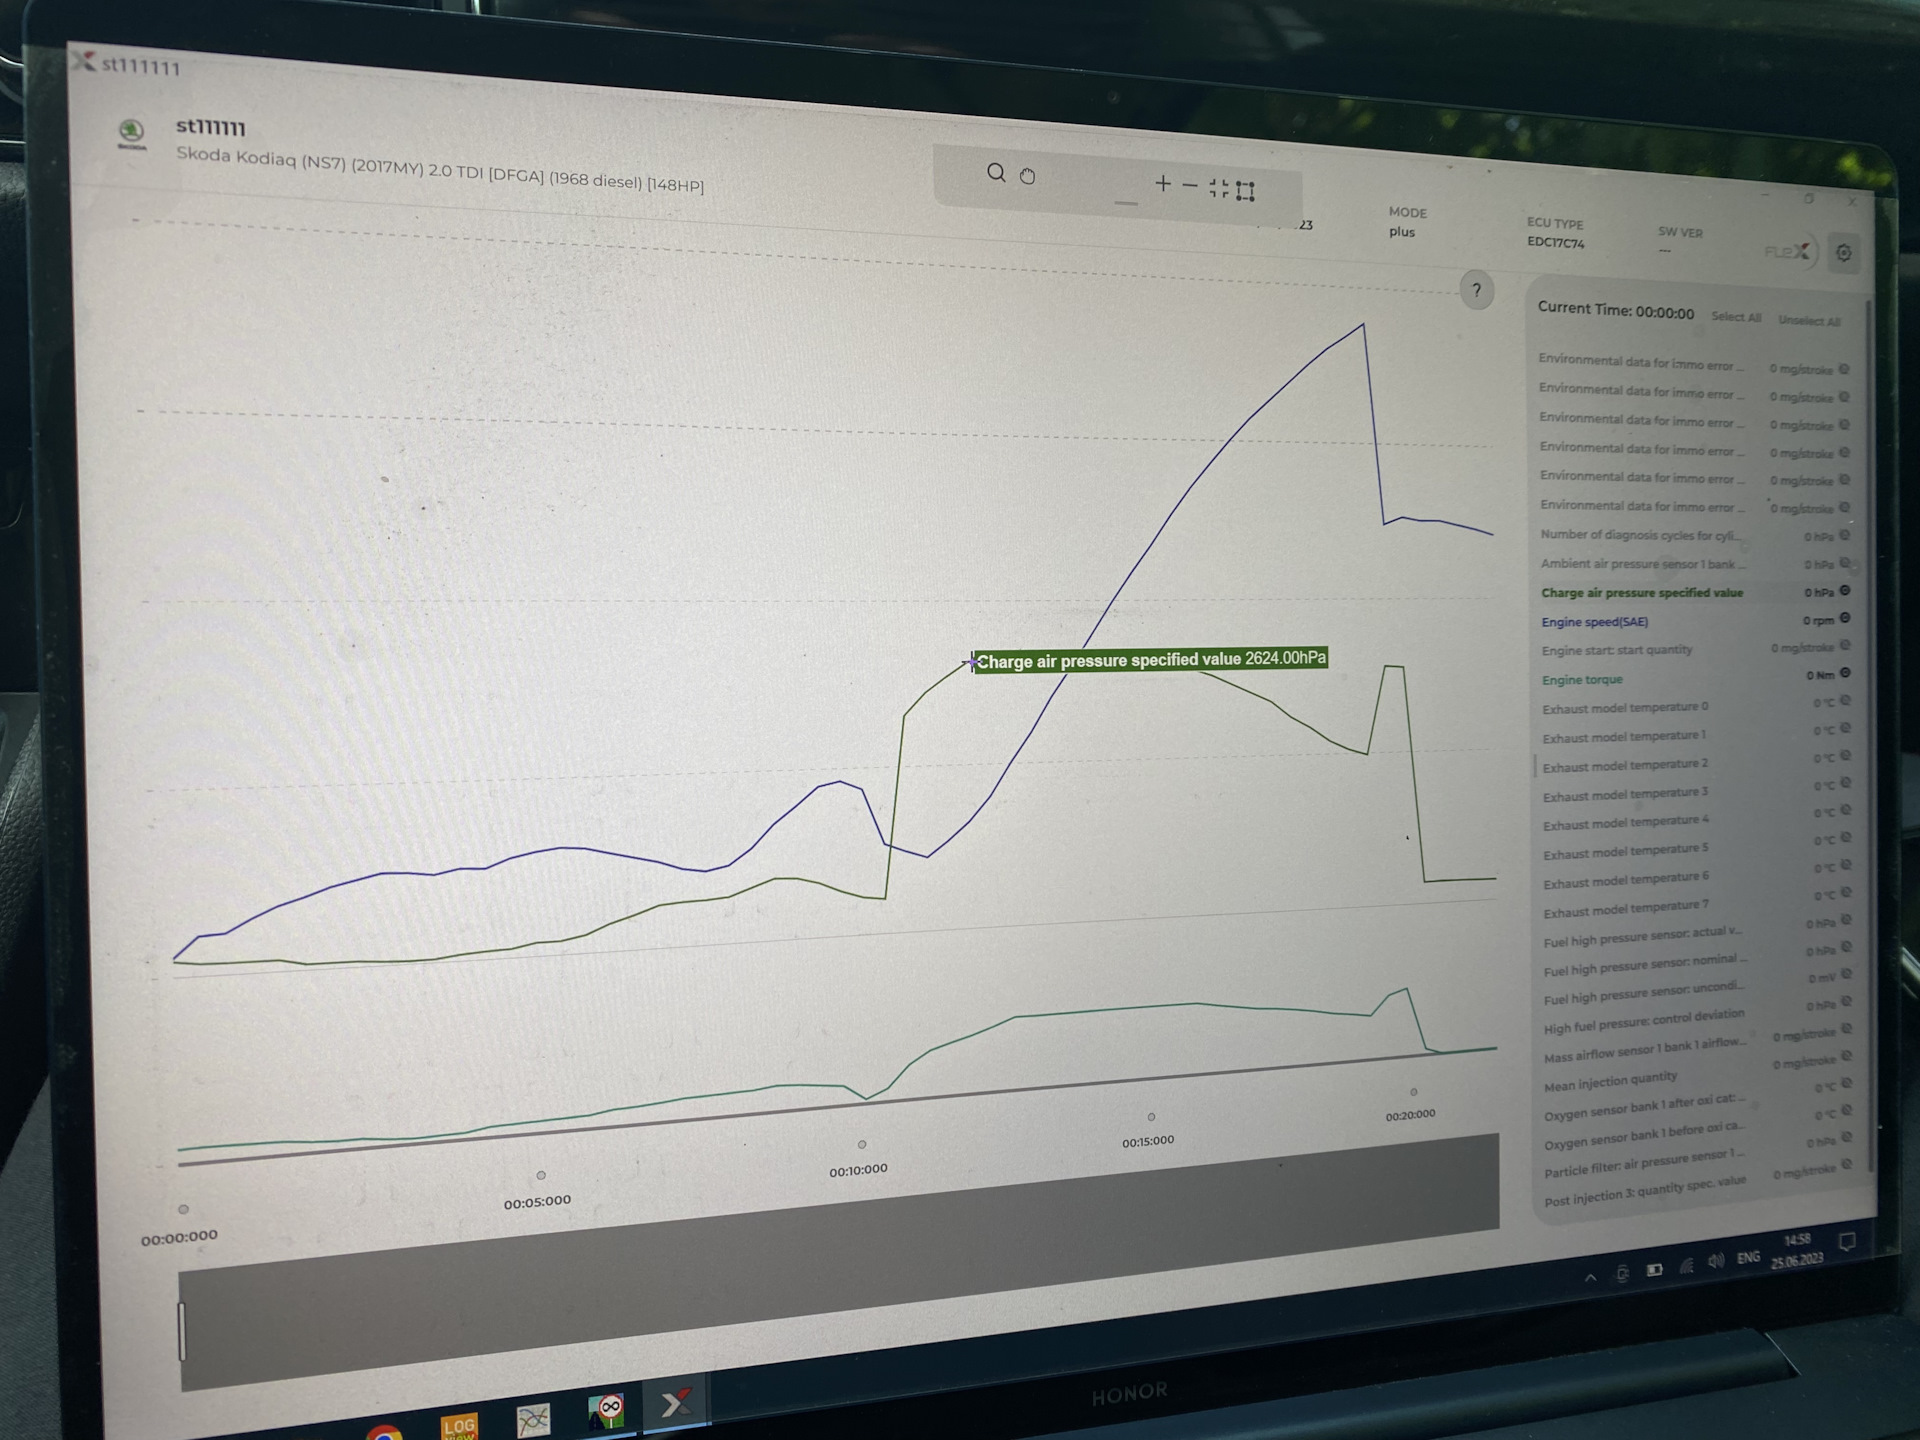
Task: Show hidden system tray icons
Action: point(1590,1277)
